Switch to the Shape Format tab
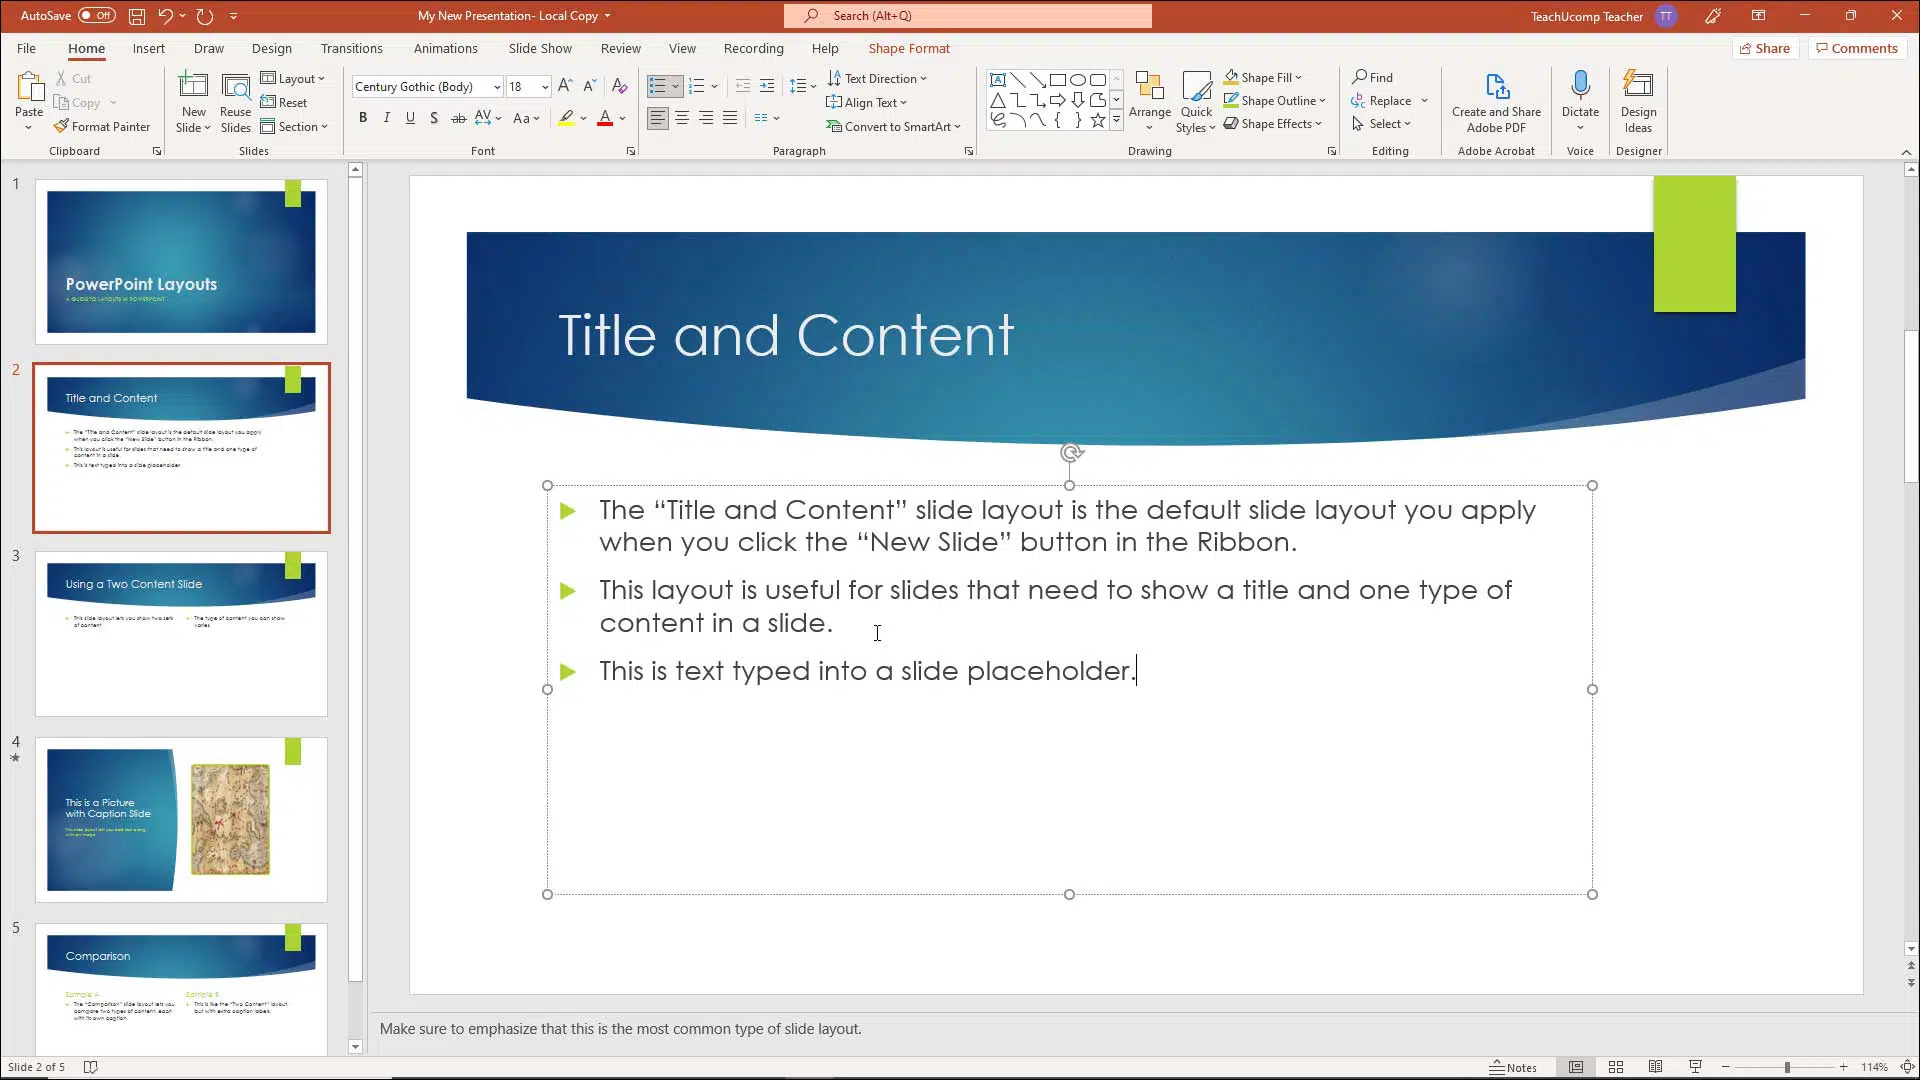Image resolution: width=1920 pixels, height=1080 pixels. tap(909, 48)
